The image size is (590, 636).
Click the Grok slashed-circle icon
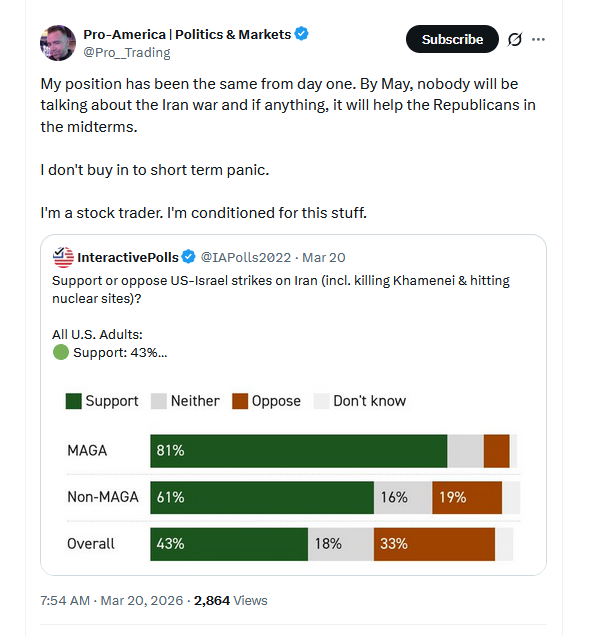(515, 39)
